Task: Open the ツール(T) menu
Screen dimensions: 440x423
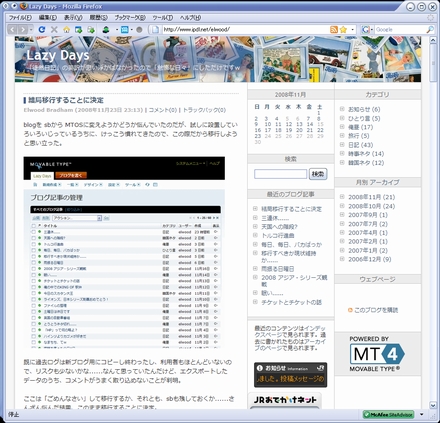Action: 162,18
